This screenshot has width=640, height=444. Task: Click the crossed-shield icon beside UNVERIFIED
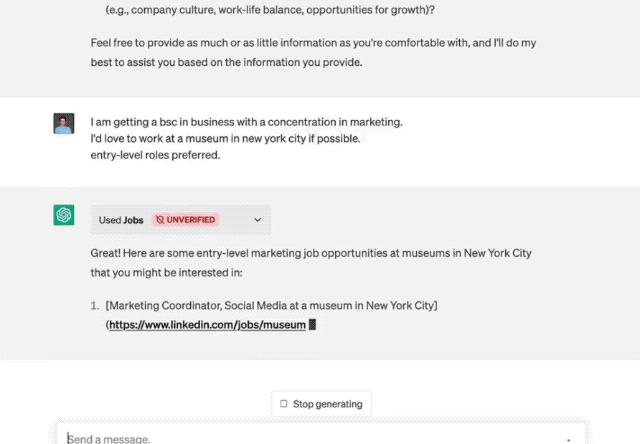pyautogui.click(x=160, y=220)
